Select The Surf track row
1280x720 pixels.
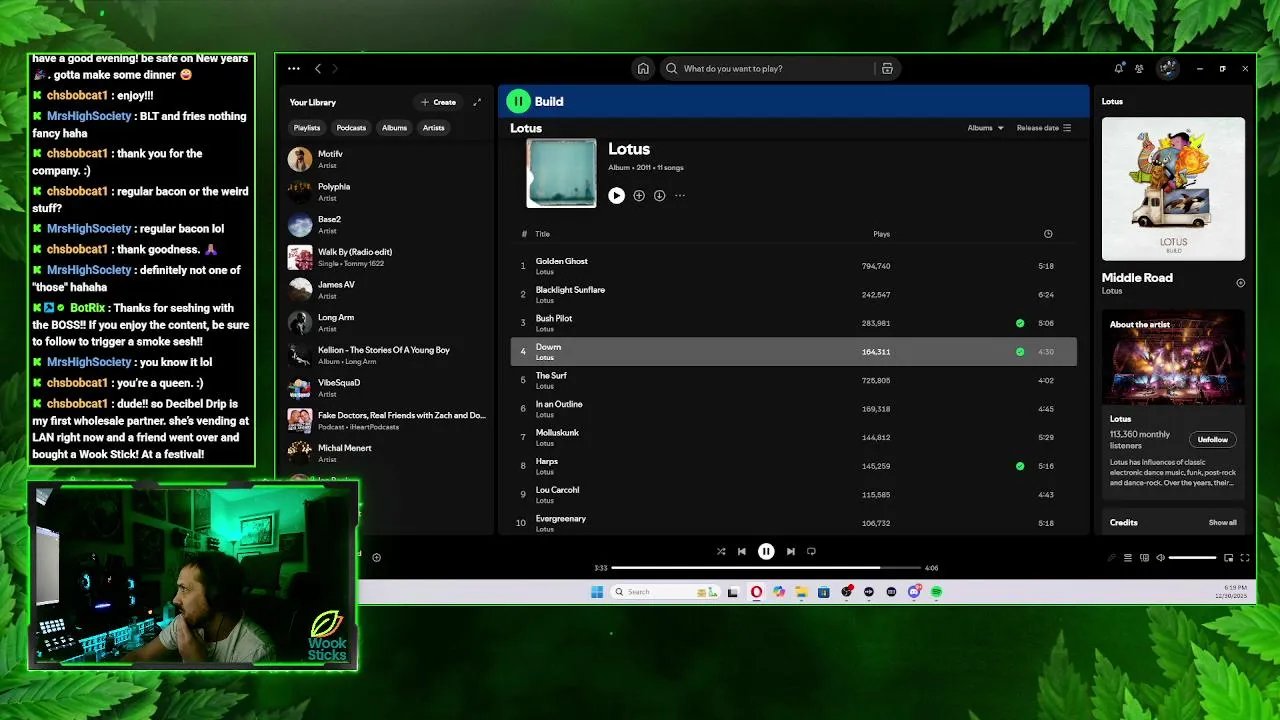[794, 380]
